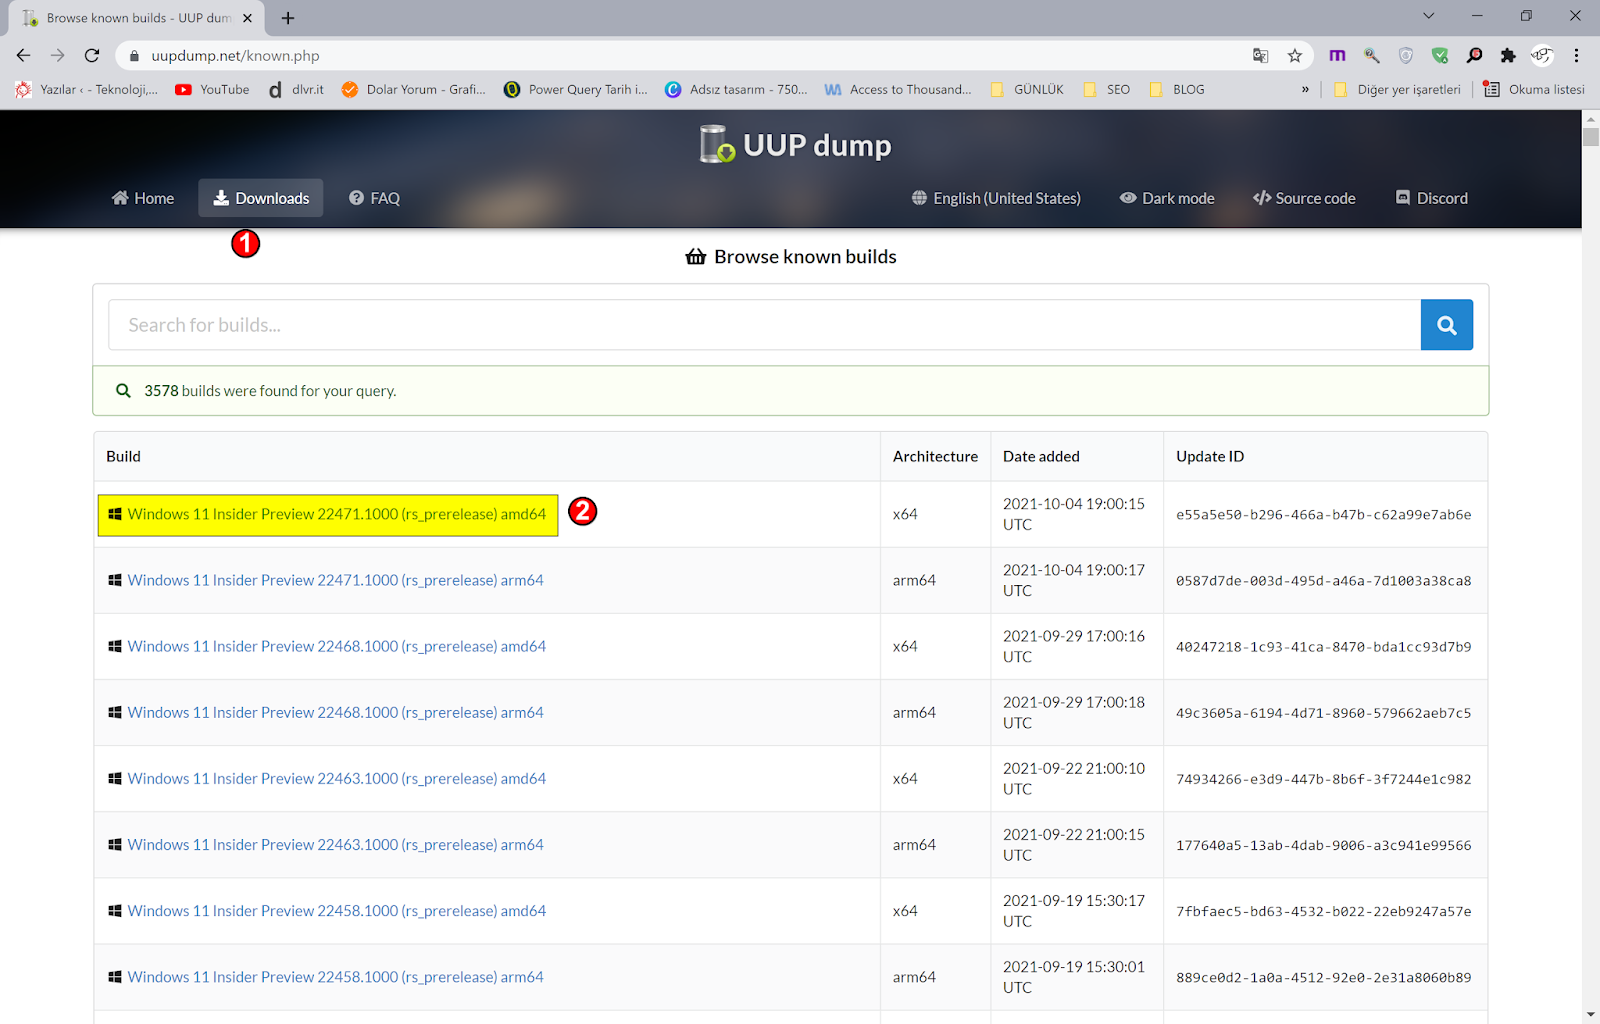Open Diğer yer işaretleri folder
Screen dimensions: 1600x1024
click(x=1397, y=89)
